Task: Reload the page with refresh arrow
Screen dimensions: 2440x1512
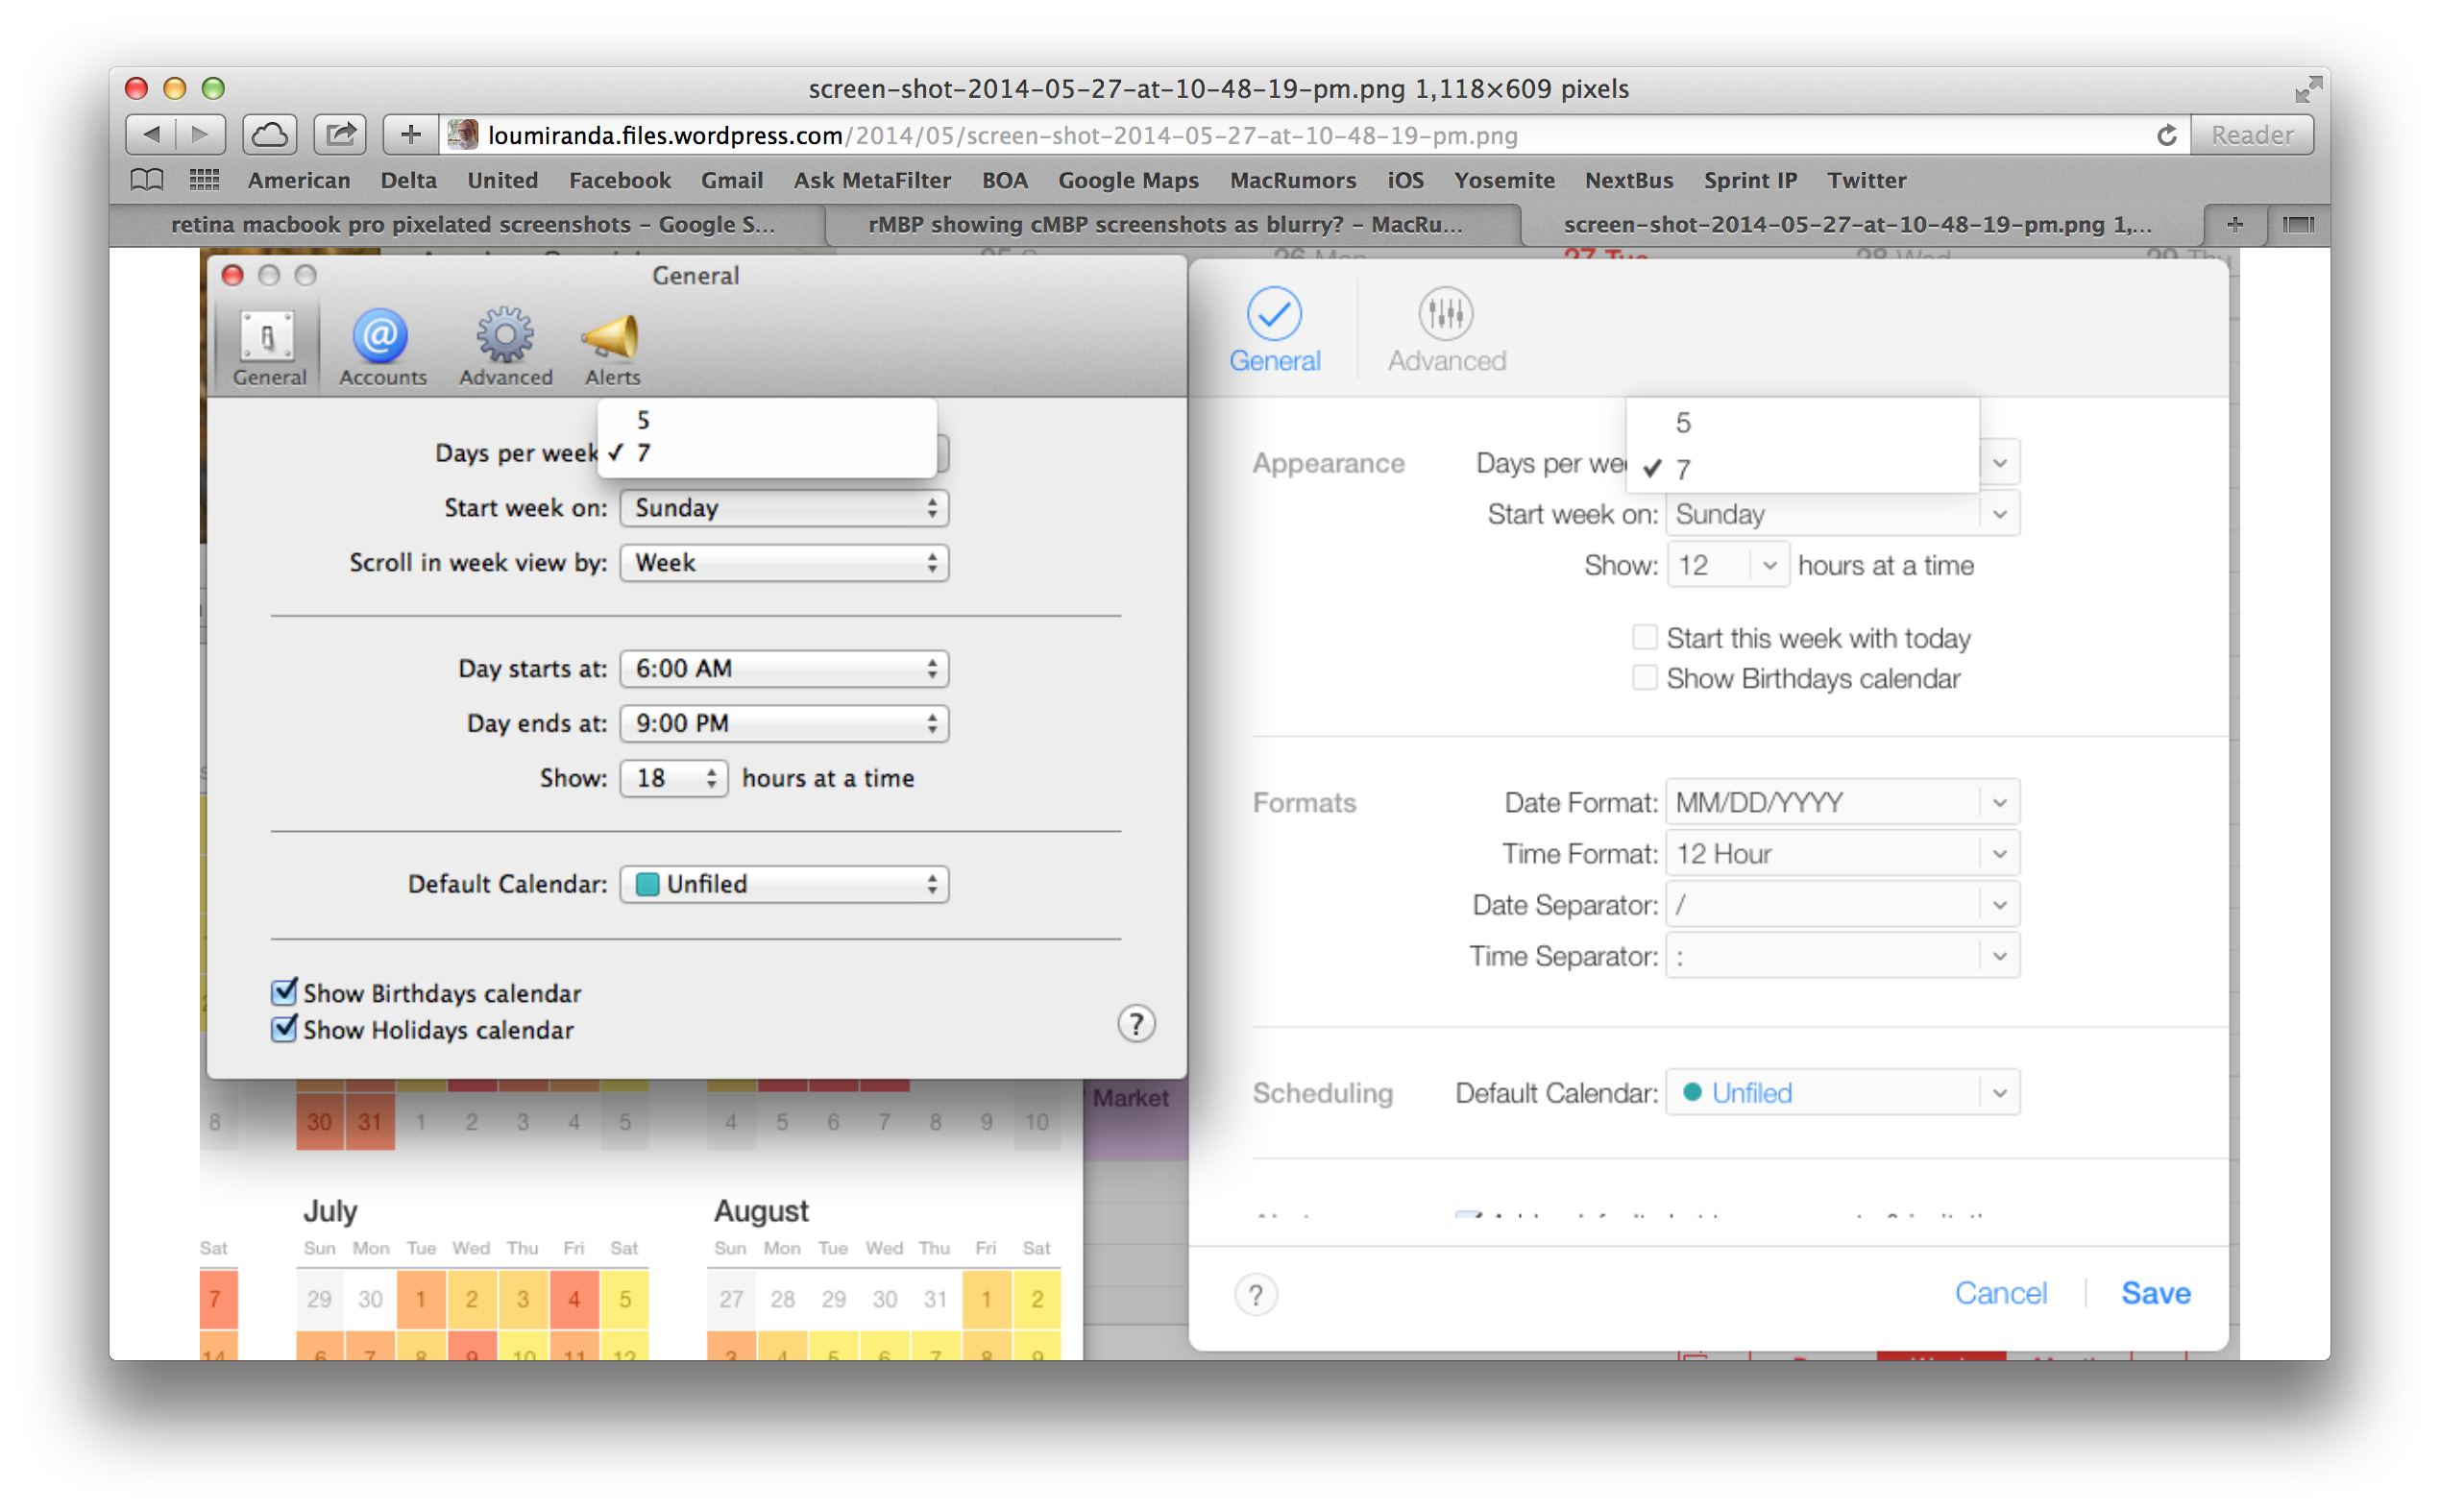Action: (2165, 135)
